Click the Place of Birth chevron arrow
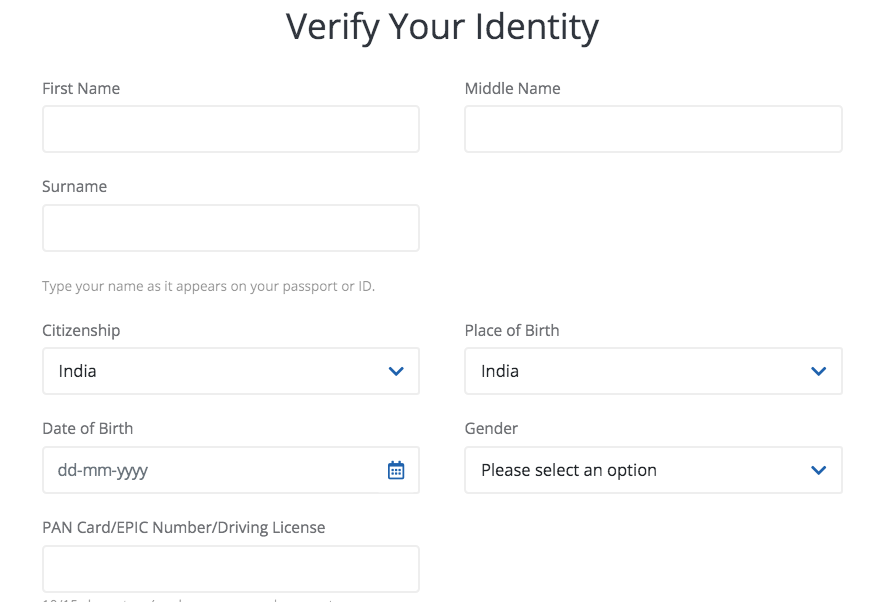 coord(818,371)
